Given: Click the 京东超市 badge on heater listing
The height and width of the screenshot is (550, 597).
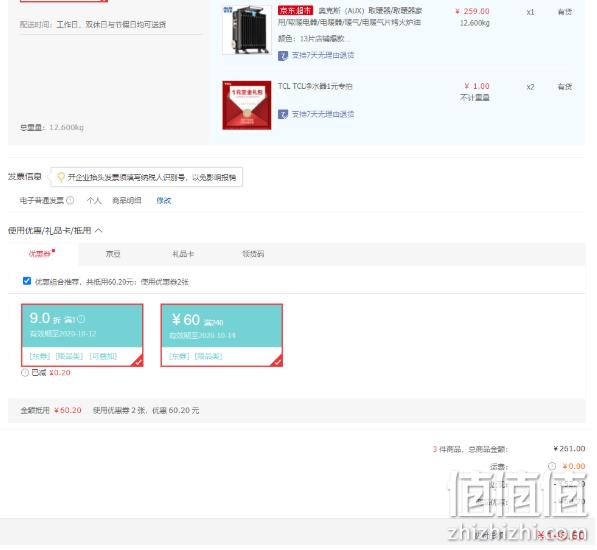Looking at the screenshot, I should click(295, 10).
